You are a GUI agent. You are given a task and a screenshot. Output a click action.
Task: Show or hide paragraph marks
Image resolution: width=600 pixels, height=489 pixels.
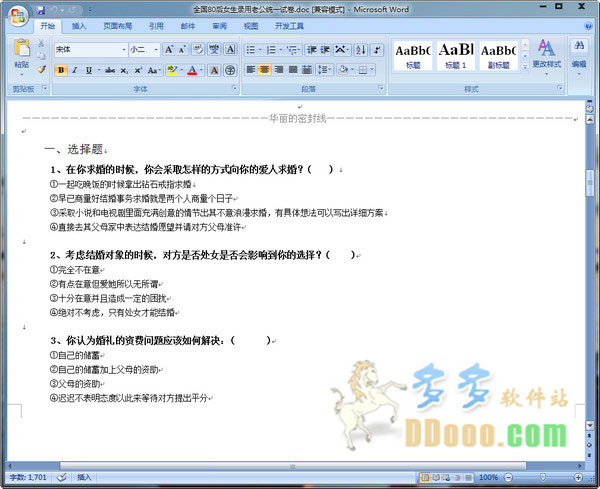pyautogui.click(x=377, y=49)
